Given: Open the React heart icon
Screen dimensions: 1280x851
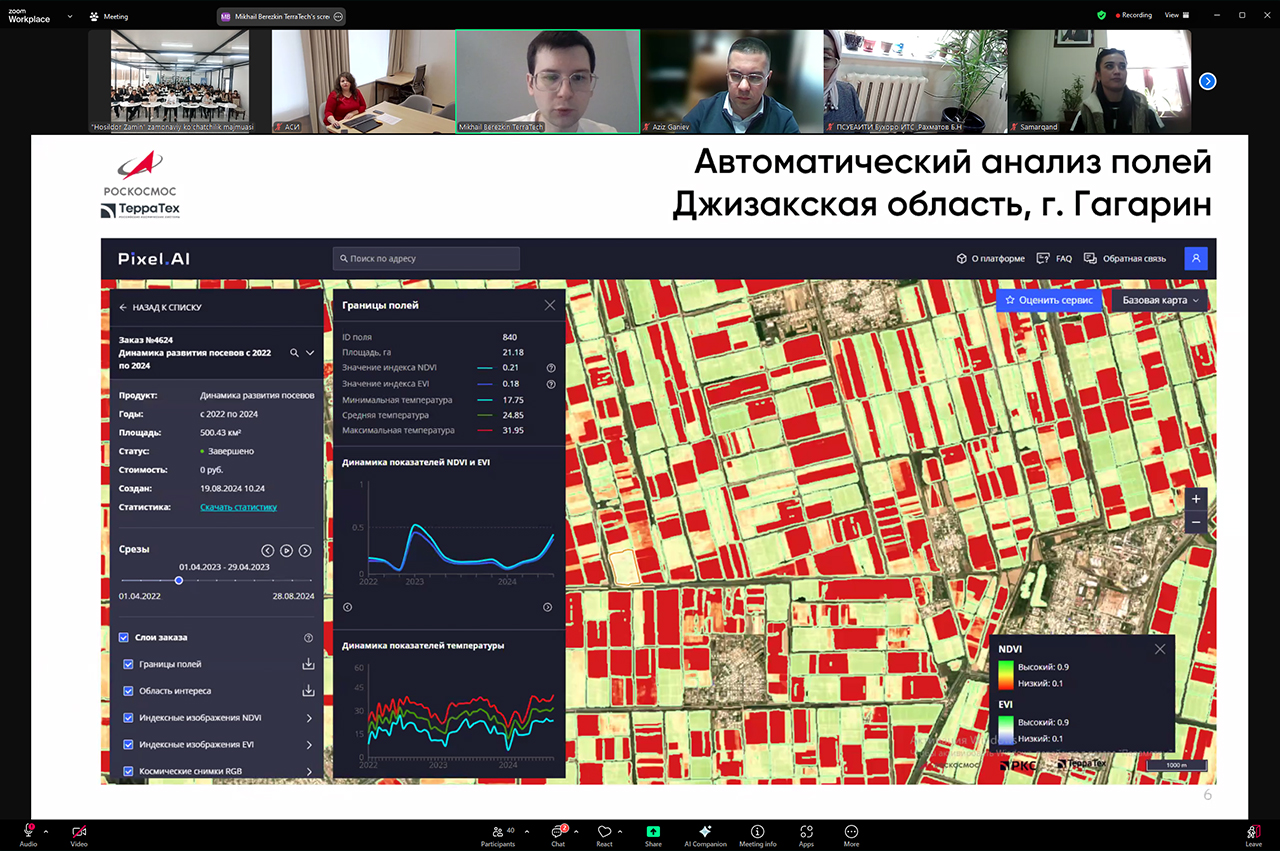Looking at the screenshot, I should coord(604,831).
